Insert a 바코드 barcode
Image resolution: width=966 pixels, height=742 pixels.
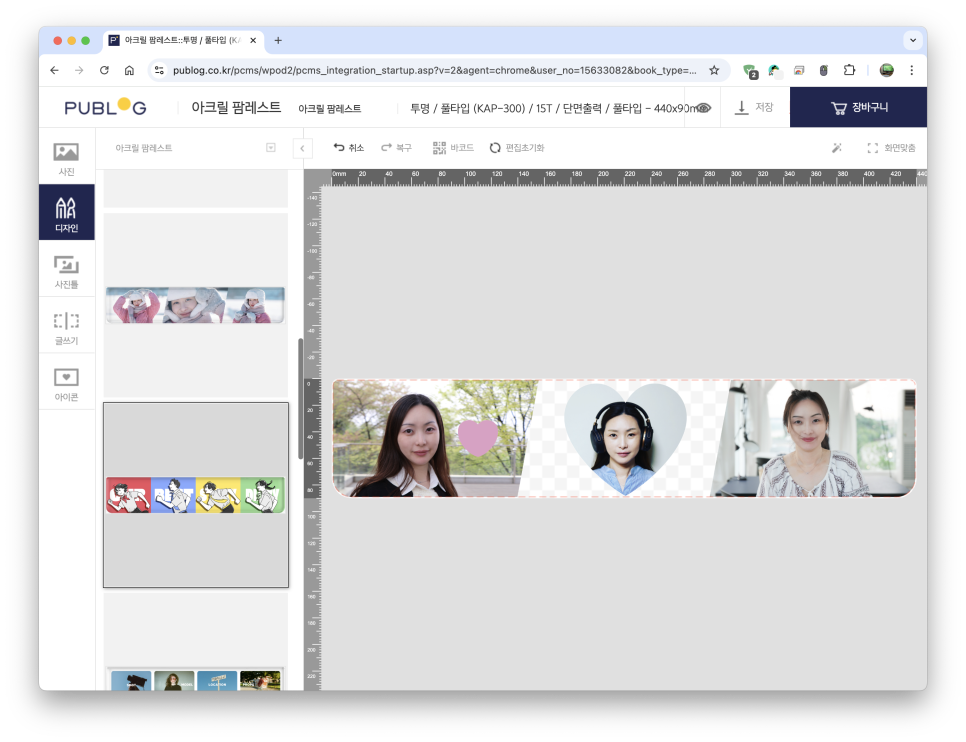[453, 148]
